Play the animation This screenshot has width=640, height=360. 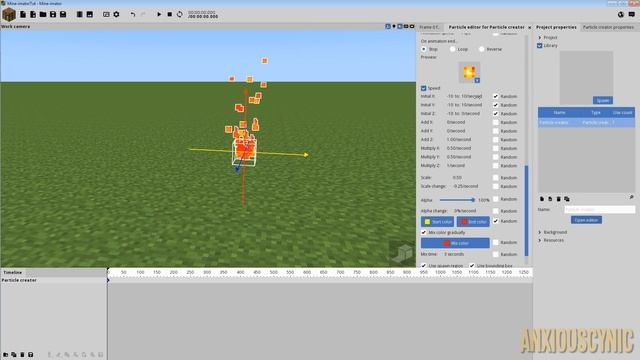coord(159,15)
